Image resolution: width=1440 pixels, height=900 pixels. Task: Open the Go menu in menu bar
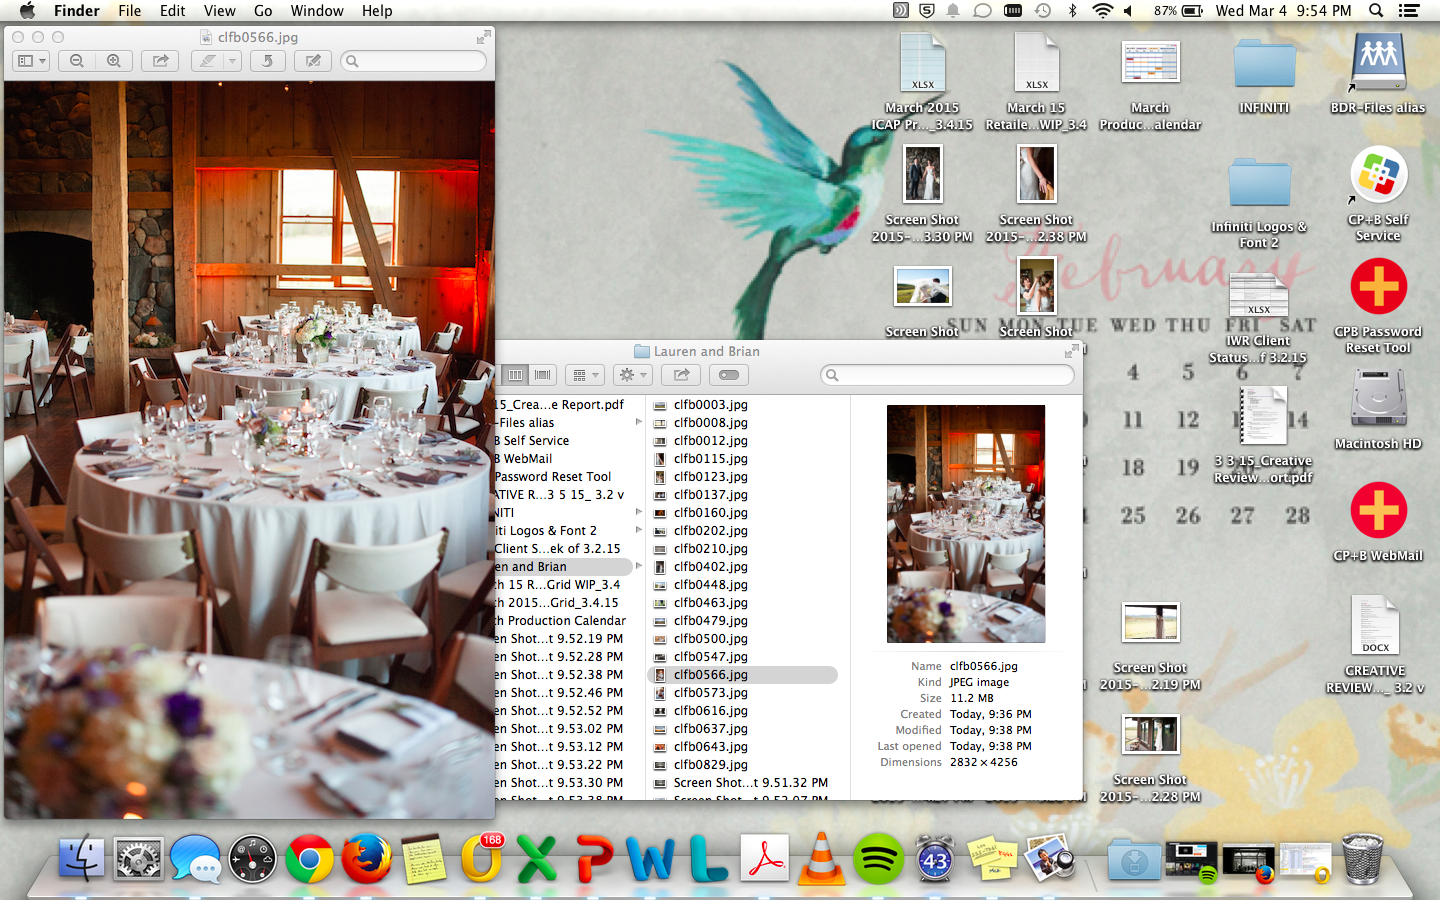click(263, 11)
